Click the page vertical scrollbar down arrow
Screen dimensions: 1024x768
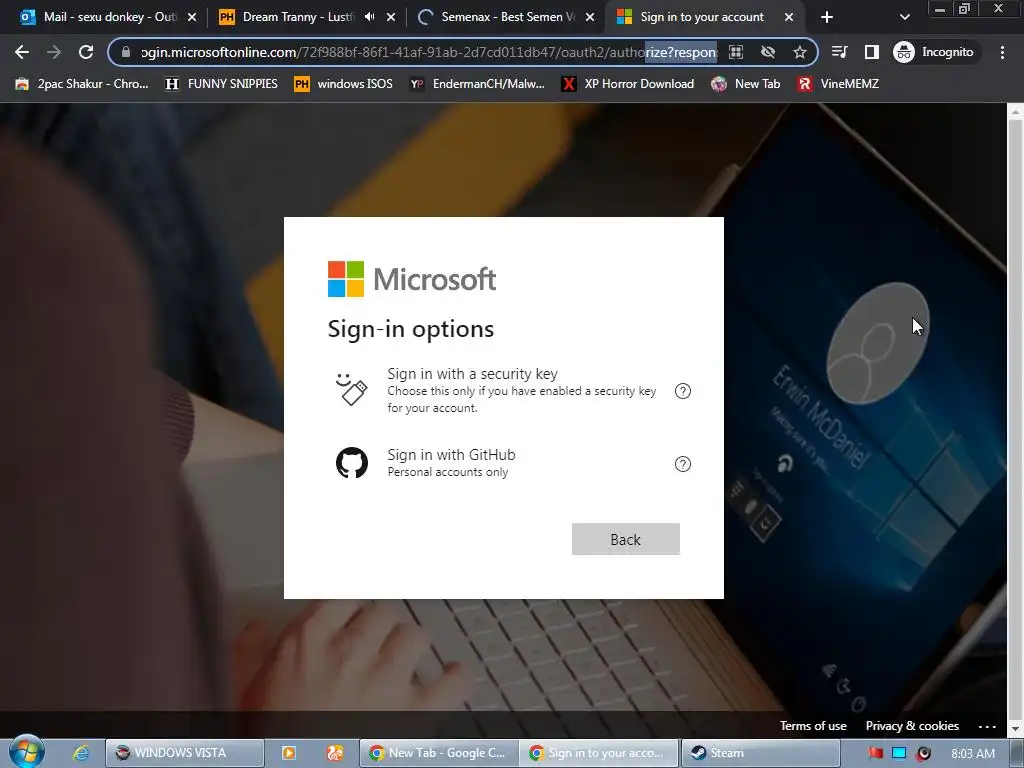(1016, 728)
